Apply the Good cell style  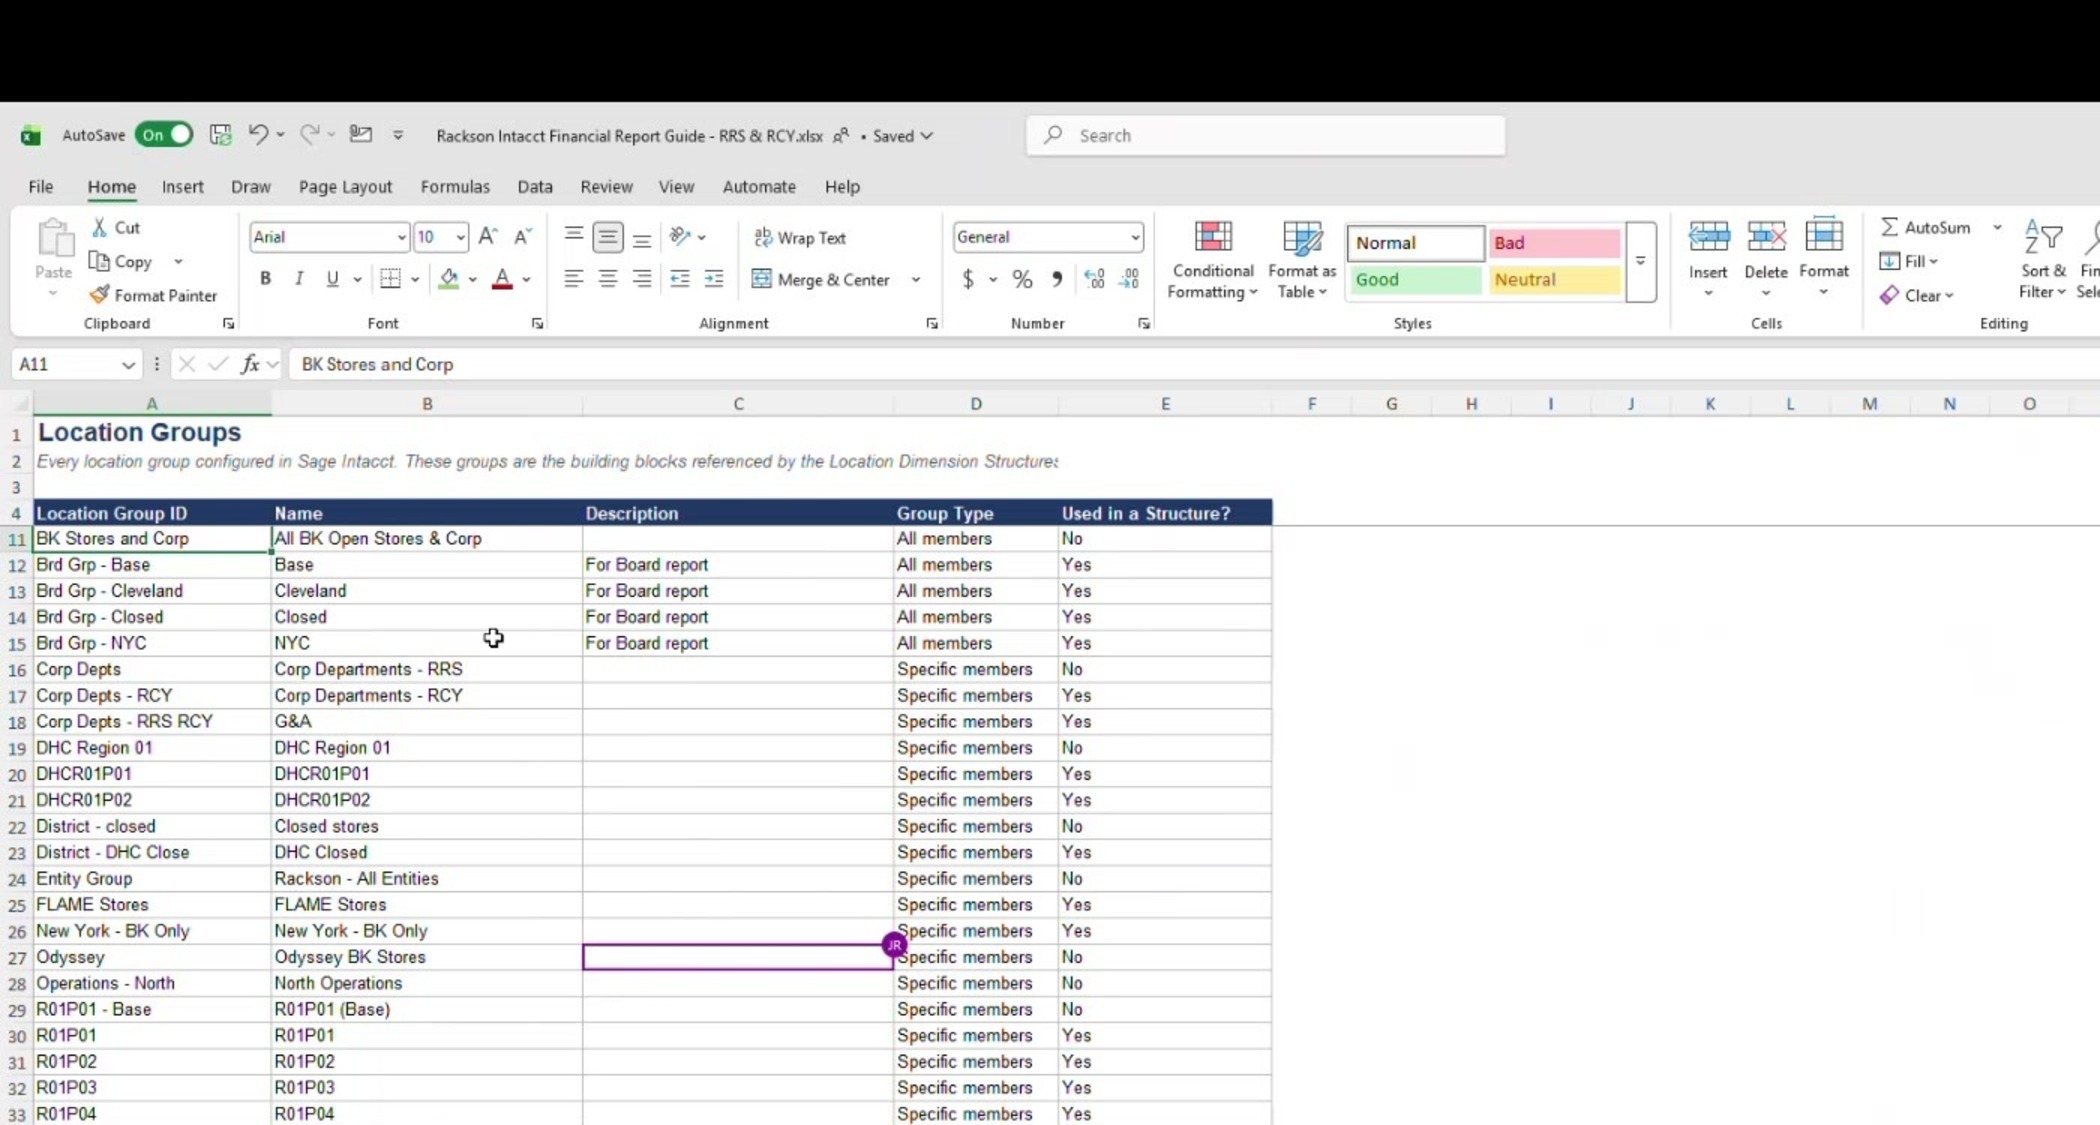(1415, 280)
